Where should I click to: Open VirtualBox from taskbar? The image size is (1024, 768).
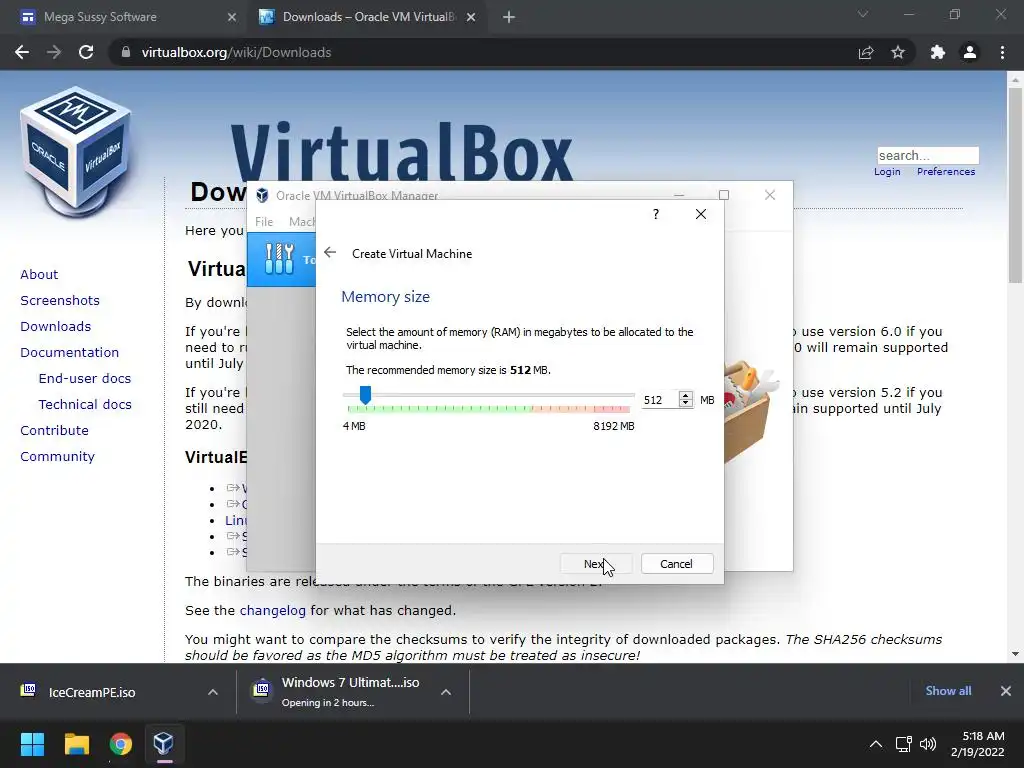(x=163, y=744)
